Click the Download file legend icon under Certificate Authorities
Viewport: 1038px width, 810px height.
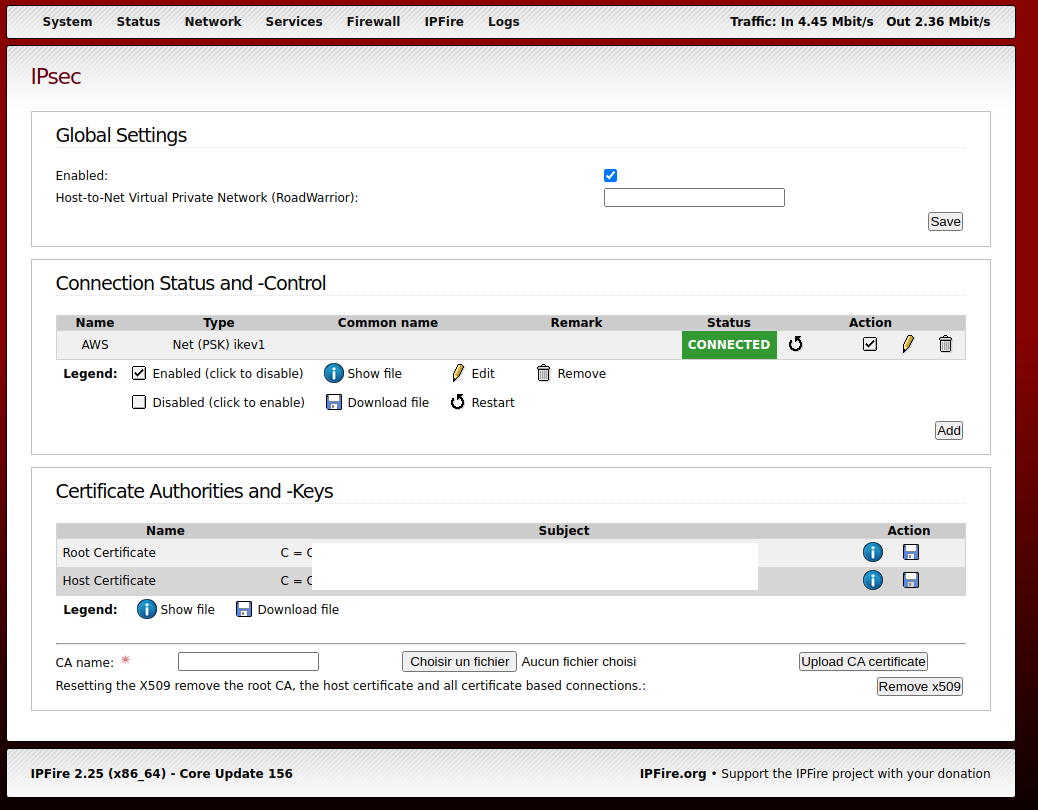[x=244, y=609]
